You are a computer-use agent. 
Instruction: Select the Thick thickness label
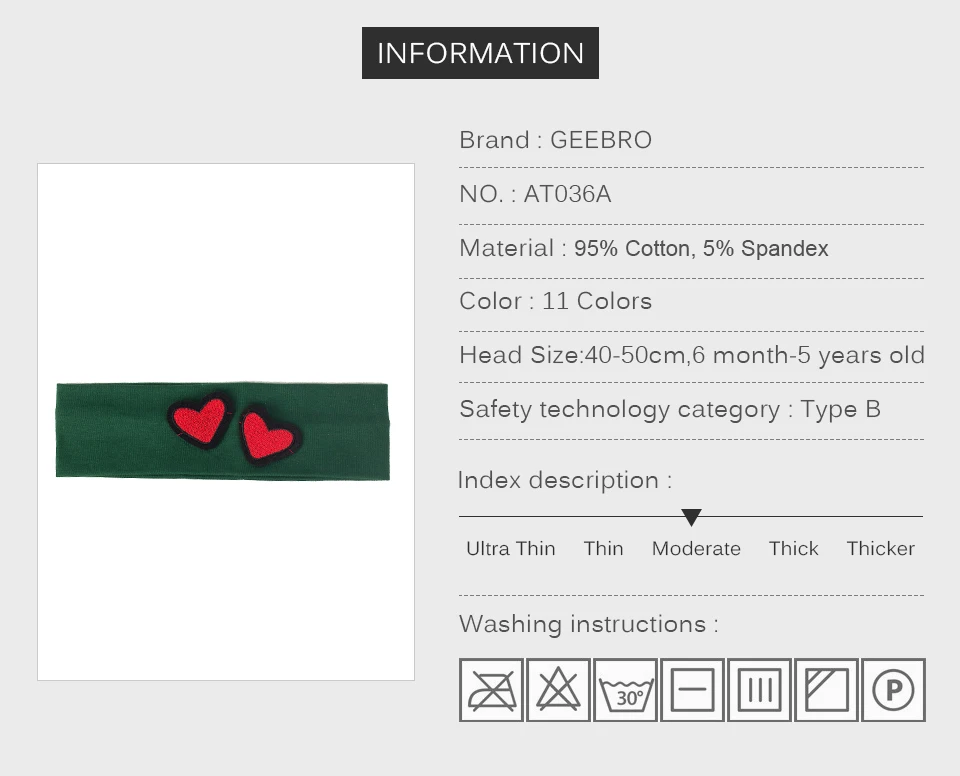click(x=793, y=548)
